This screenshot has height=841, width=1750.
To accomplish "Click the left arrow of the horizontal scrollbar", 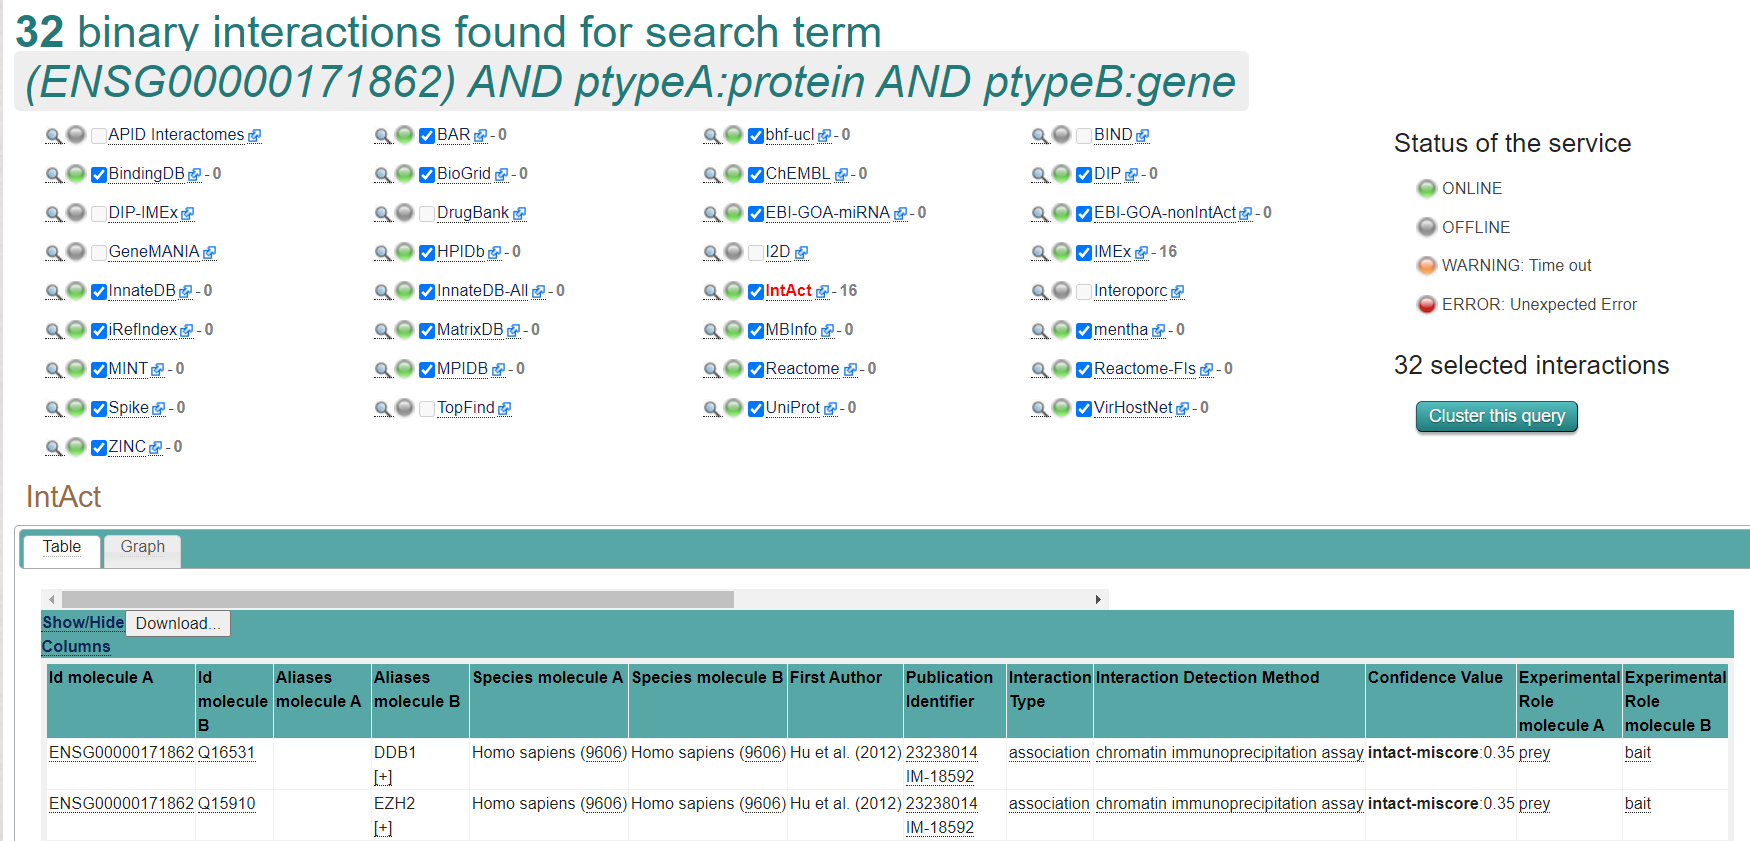I will click(x=52, y=599).
